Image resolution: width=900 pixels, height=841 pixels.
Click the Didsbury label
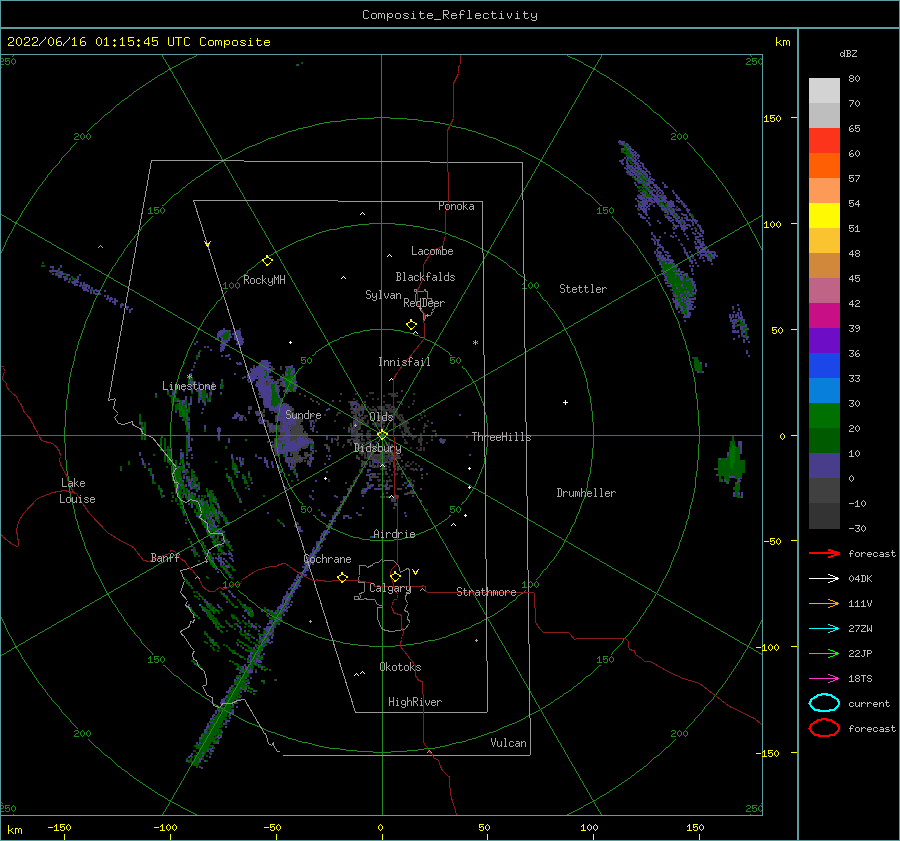pyautogui.click(x=377, y=448)
